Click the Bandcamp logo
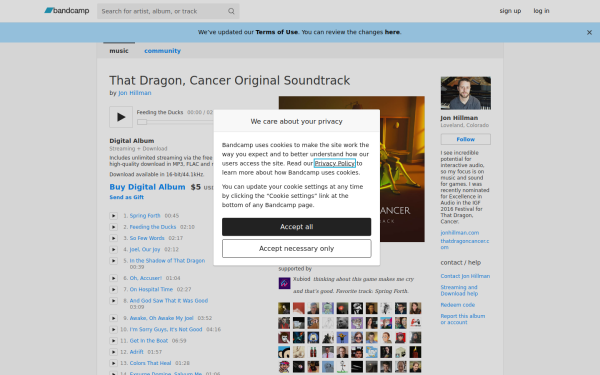Viewport: 600px width, 375px height. 67,11
